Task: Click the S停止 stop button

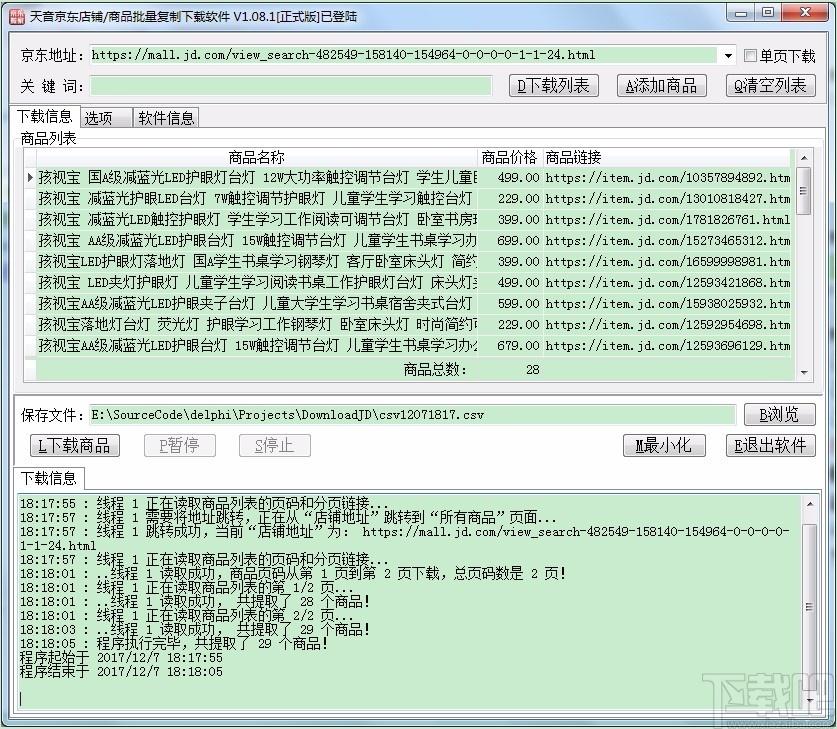Action: 274,446
